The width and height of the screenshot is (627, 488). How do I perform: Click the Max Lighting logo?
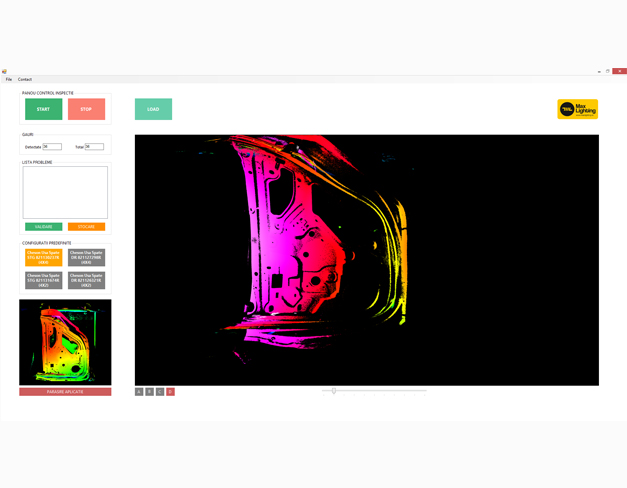[577, 109]
